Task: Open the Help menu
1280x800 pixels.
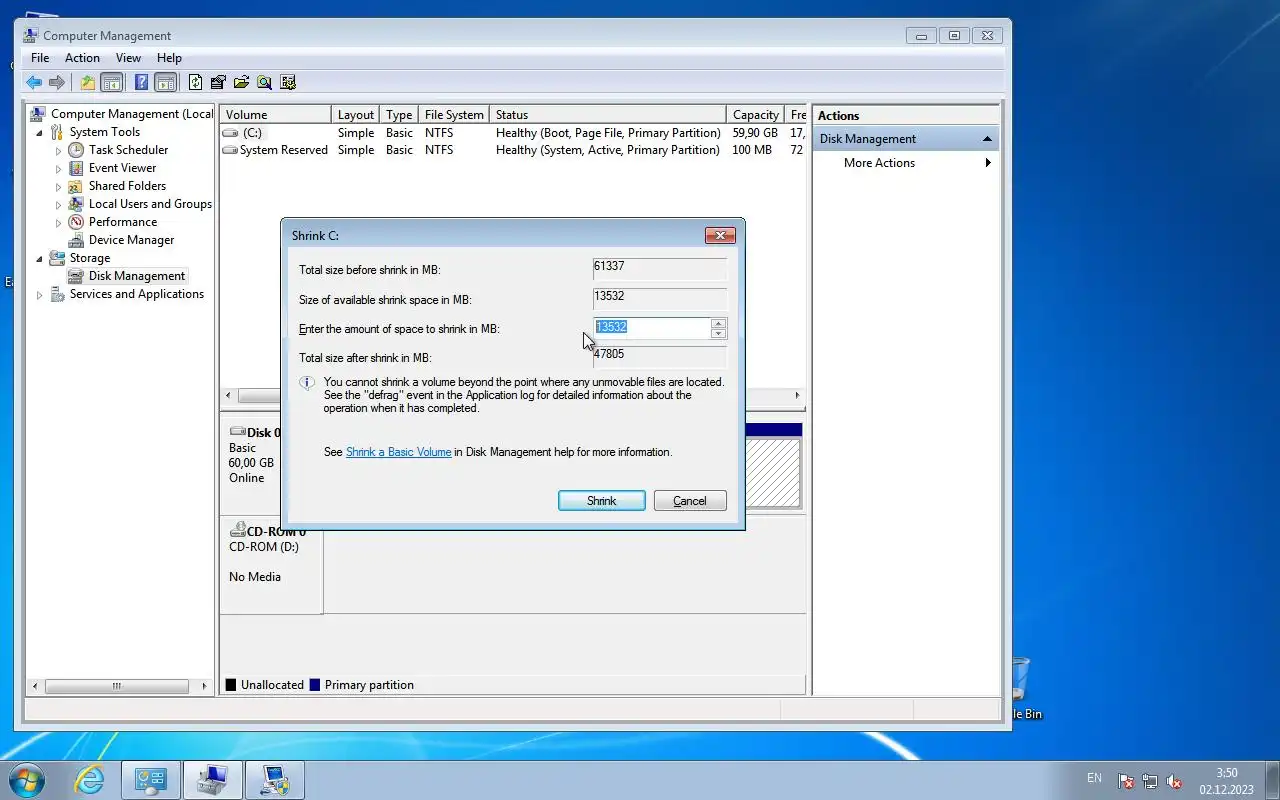Action: pyautogui.click(x=169, y=58)
